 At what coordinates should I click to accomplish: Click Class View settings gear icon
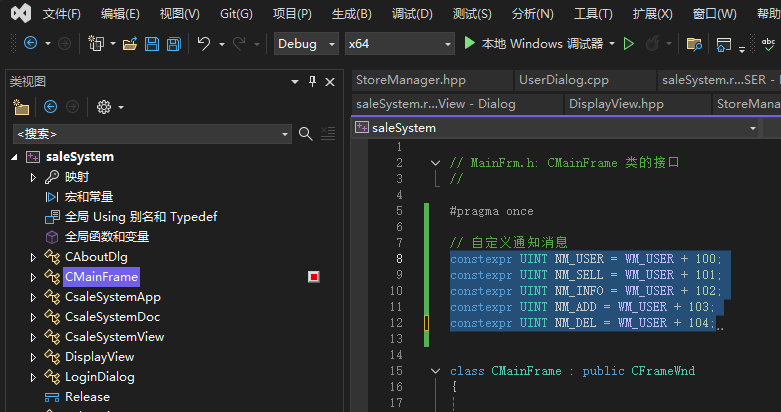(103, 107)
